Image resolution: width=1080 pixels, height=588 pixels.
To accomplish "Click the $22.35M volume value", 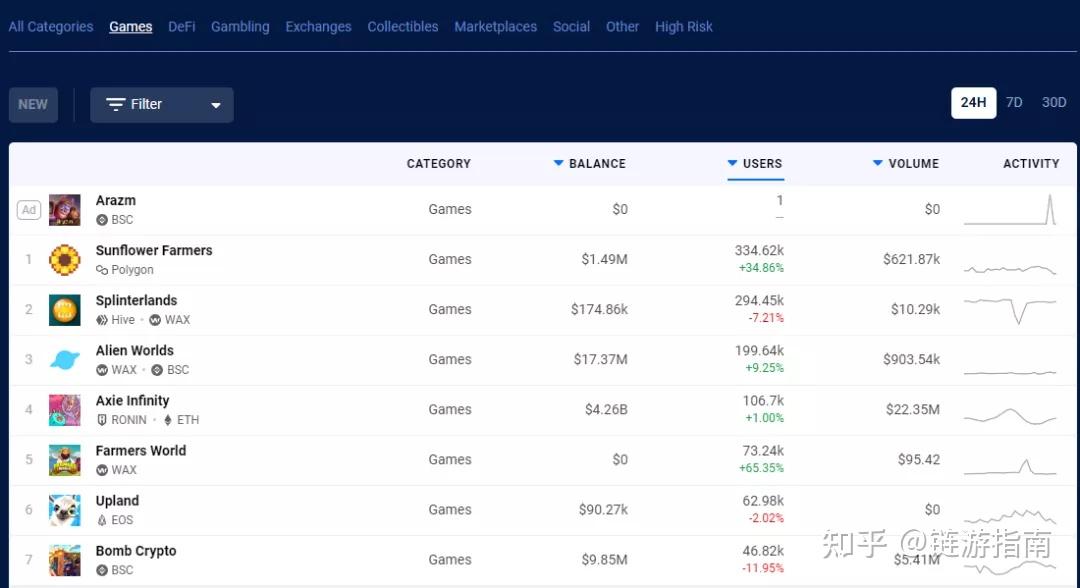I will (x=913, y=410).
